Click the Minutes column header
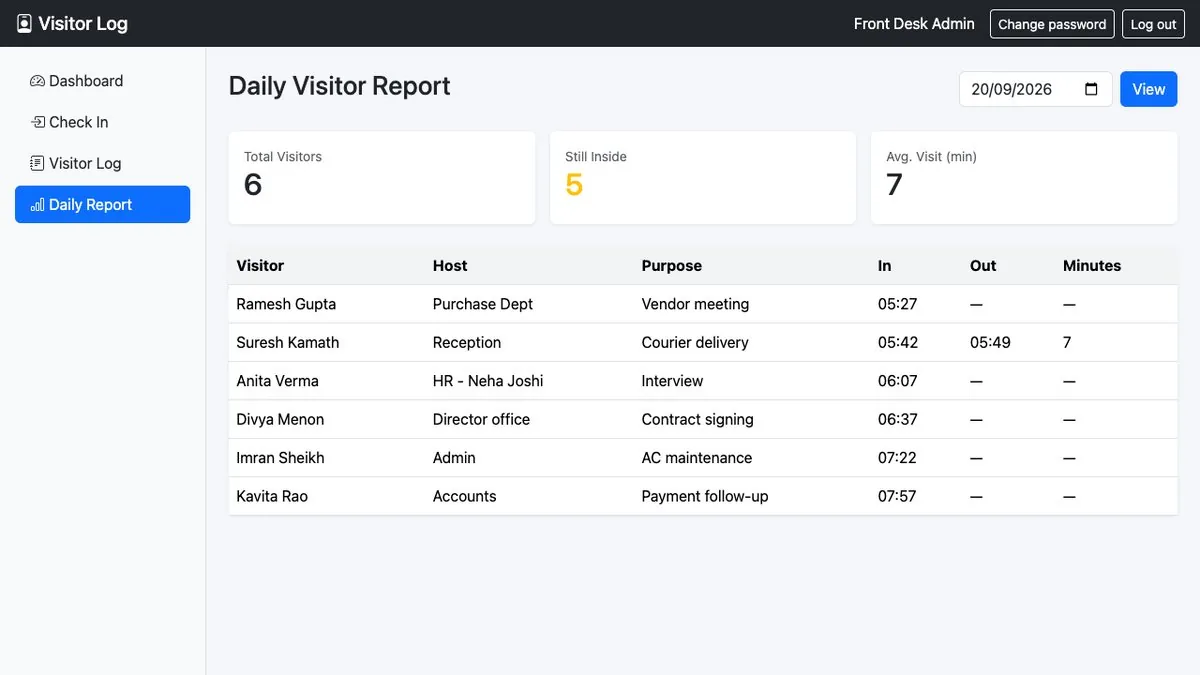The height and width of the screenshot is (675, 1200). tap(1092, 265)
